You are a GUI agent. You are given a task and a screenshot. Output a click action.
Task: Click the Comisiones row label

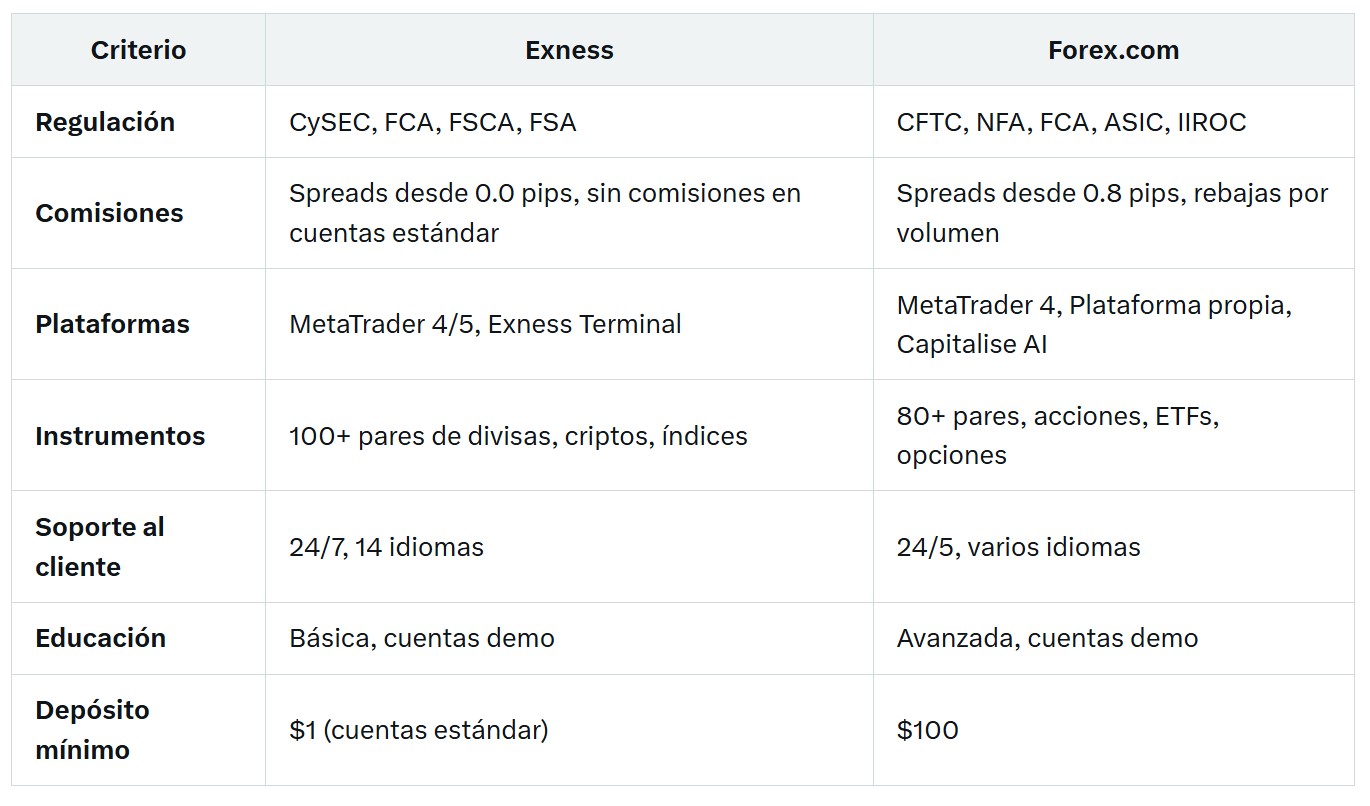pos(109,213)
